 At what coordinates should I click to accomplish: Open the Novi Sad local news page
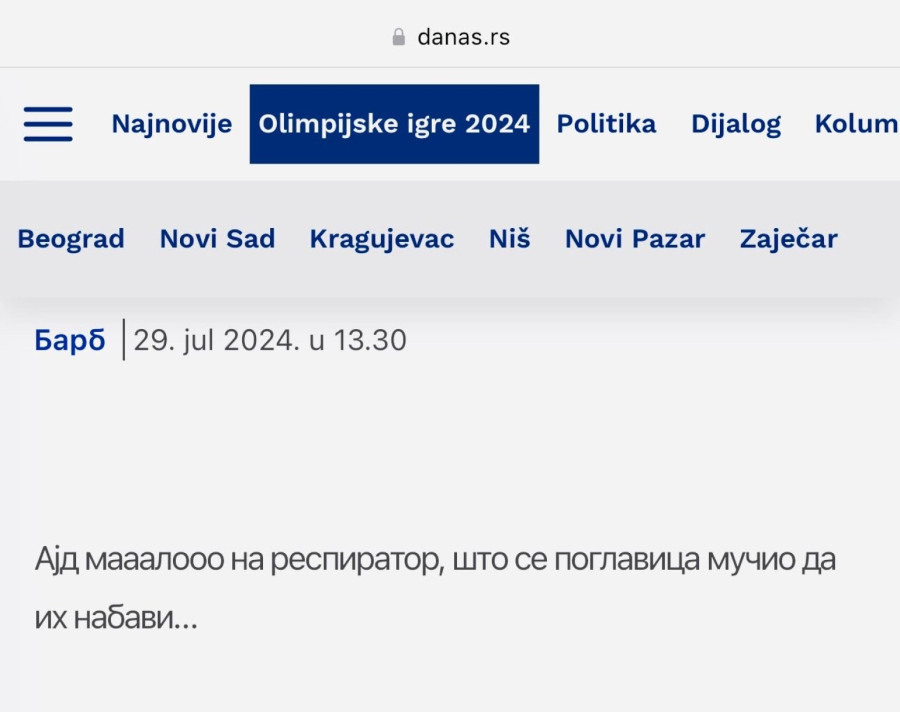pos(217,239)
